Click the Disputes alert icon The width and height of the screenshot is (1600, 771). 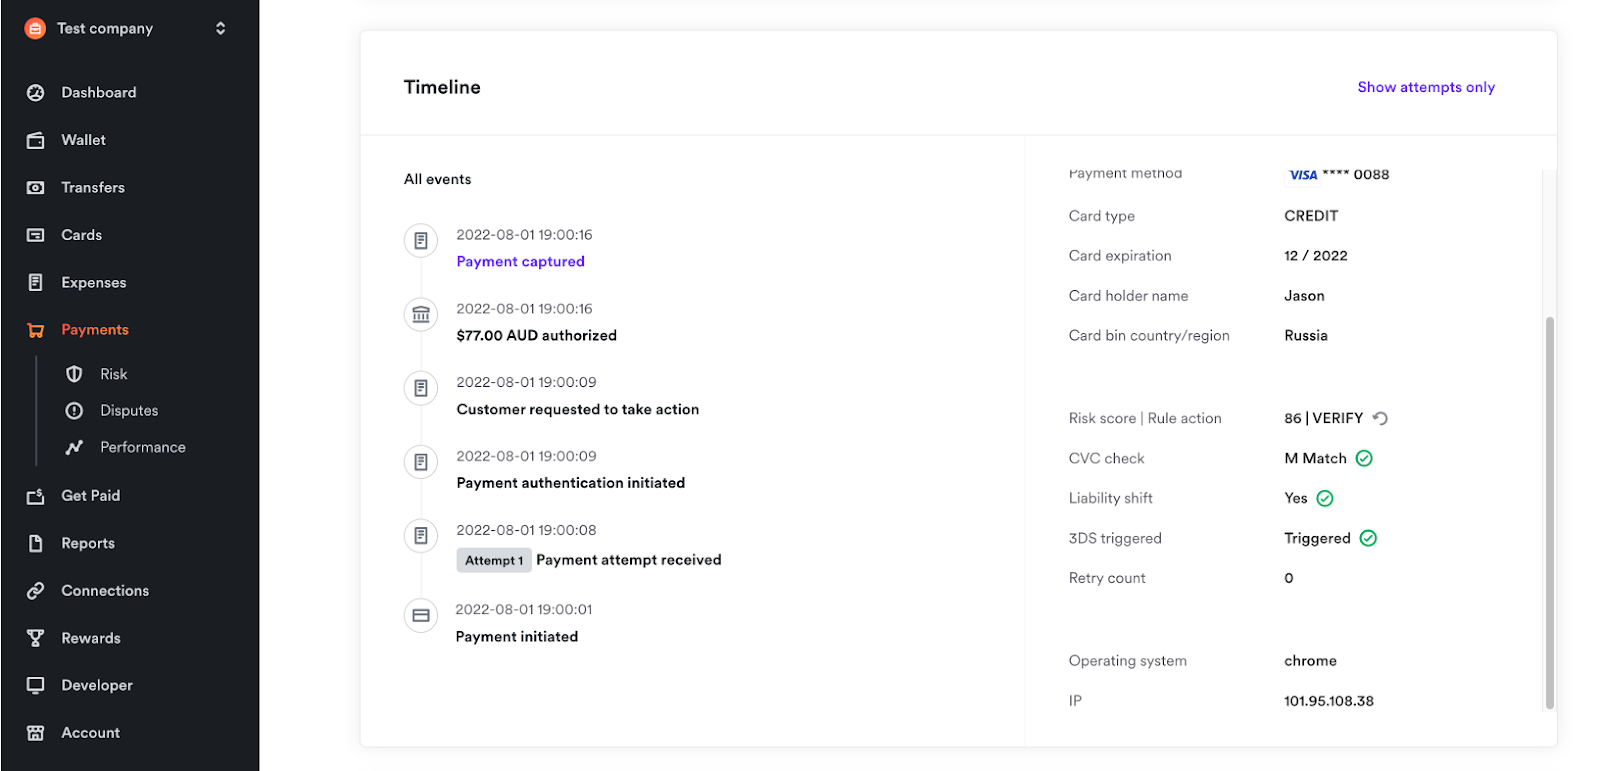74,411
